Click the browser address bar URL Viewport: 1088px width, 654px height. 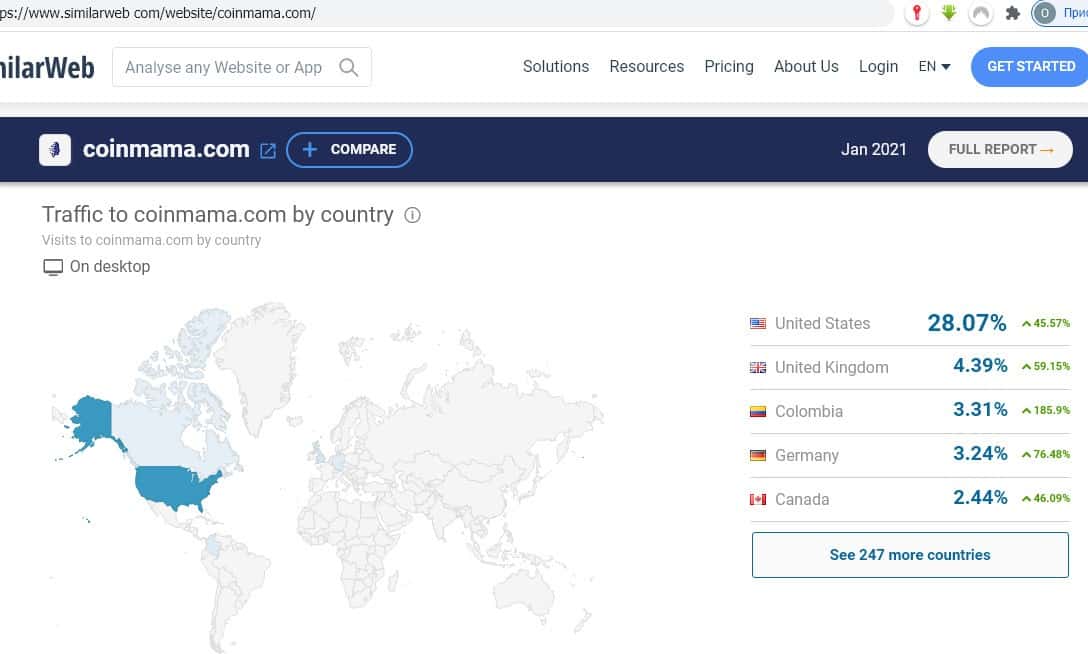[x=157, y=13]
